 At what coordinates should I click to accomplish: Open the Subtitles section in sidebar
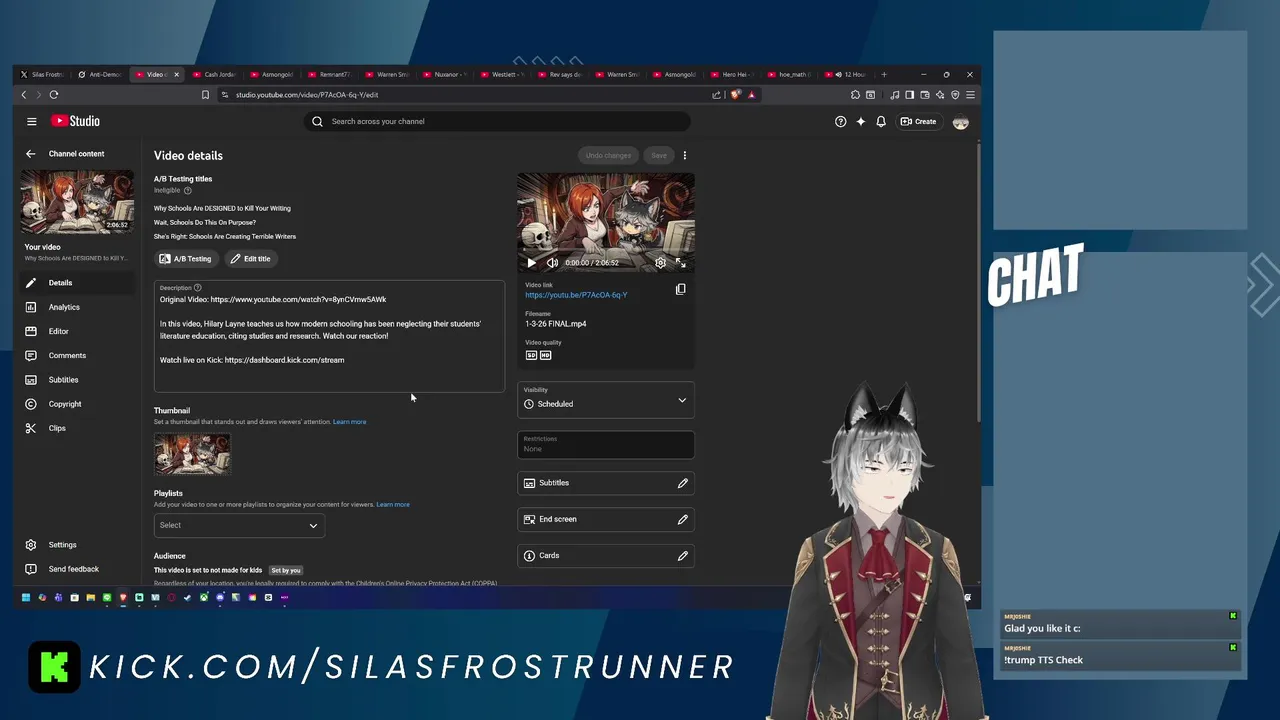[76, 380]
